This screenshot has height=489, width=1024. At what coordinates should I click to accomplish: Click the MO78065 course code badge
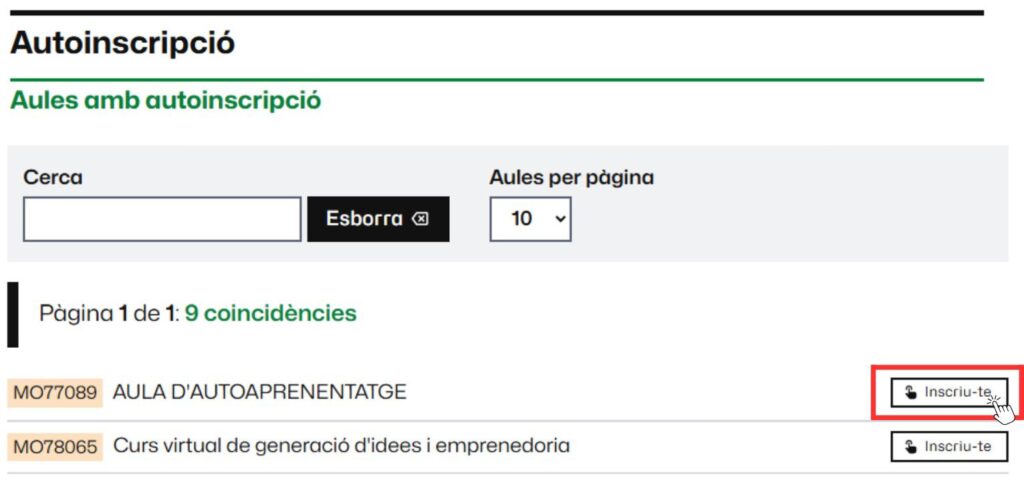point(56,446)
